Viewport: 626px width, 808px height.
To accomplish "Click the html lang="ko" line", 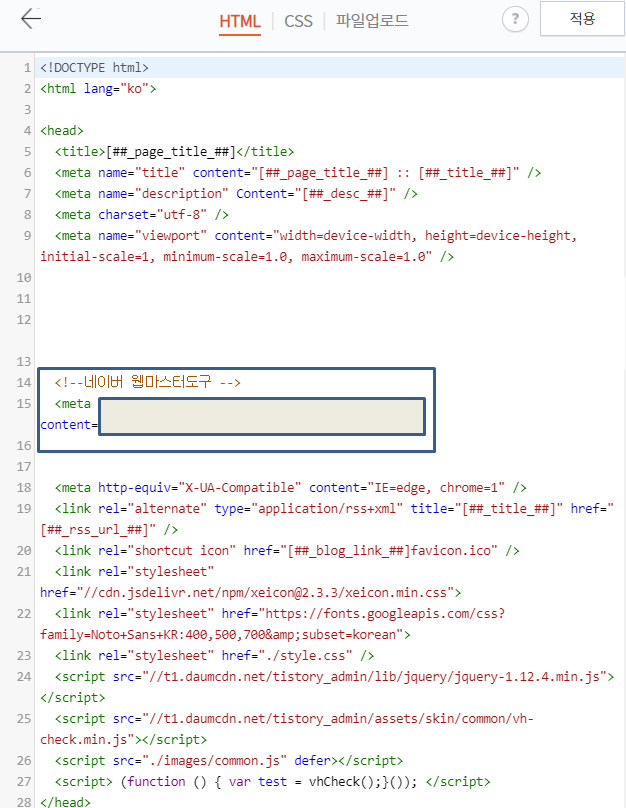I will click(98, 89).
